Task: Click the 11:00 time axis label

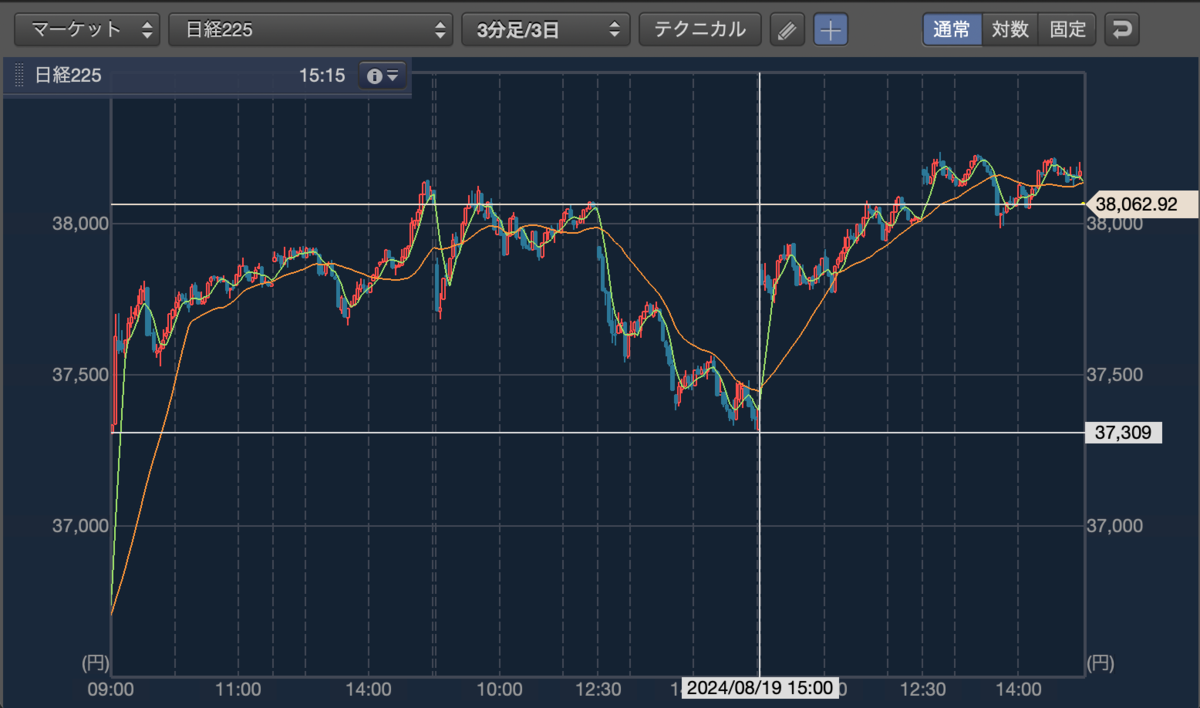Action: coord(239,689)
